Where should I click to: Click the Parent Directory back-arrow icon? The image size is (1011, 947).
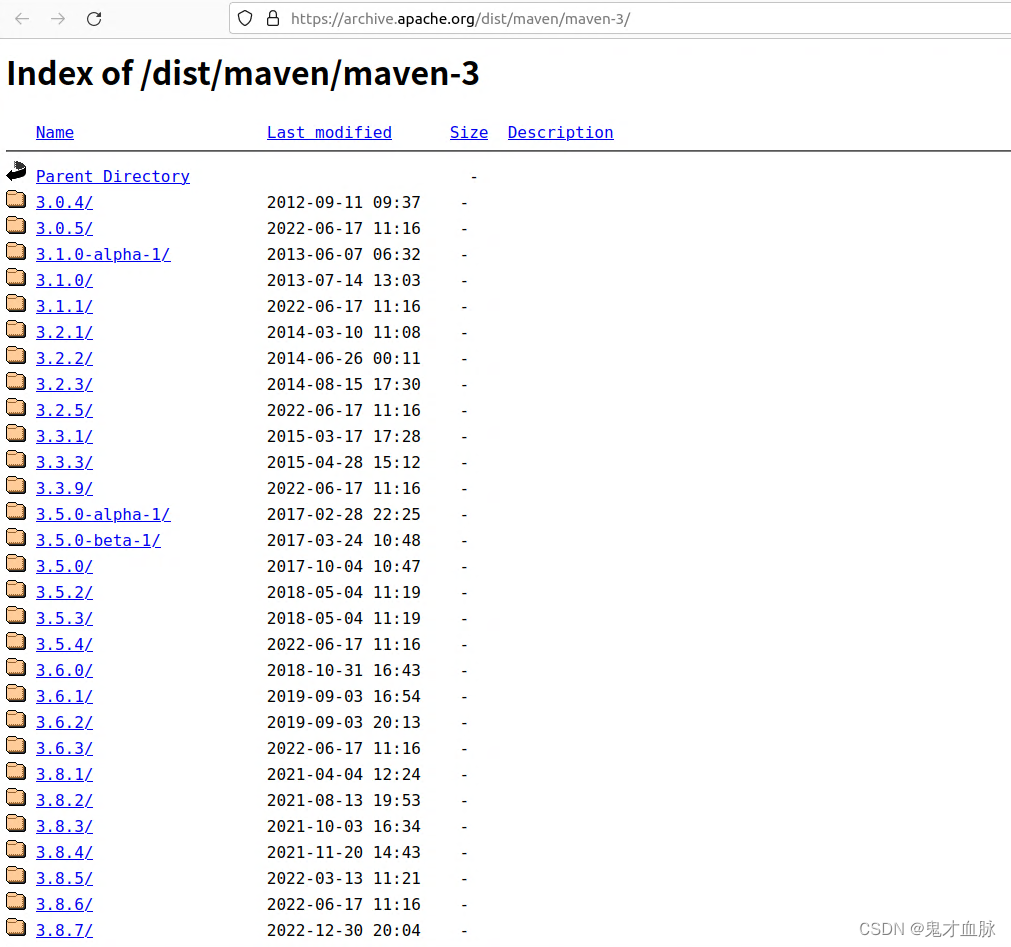[x=16, y=171]
